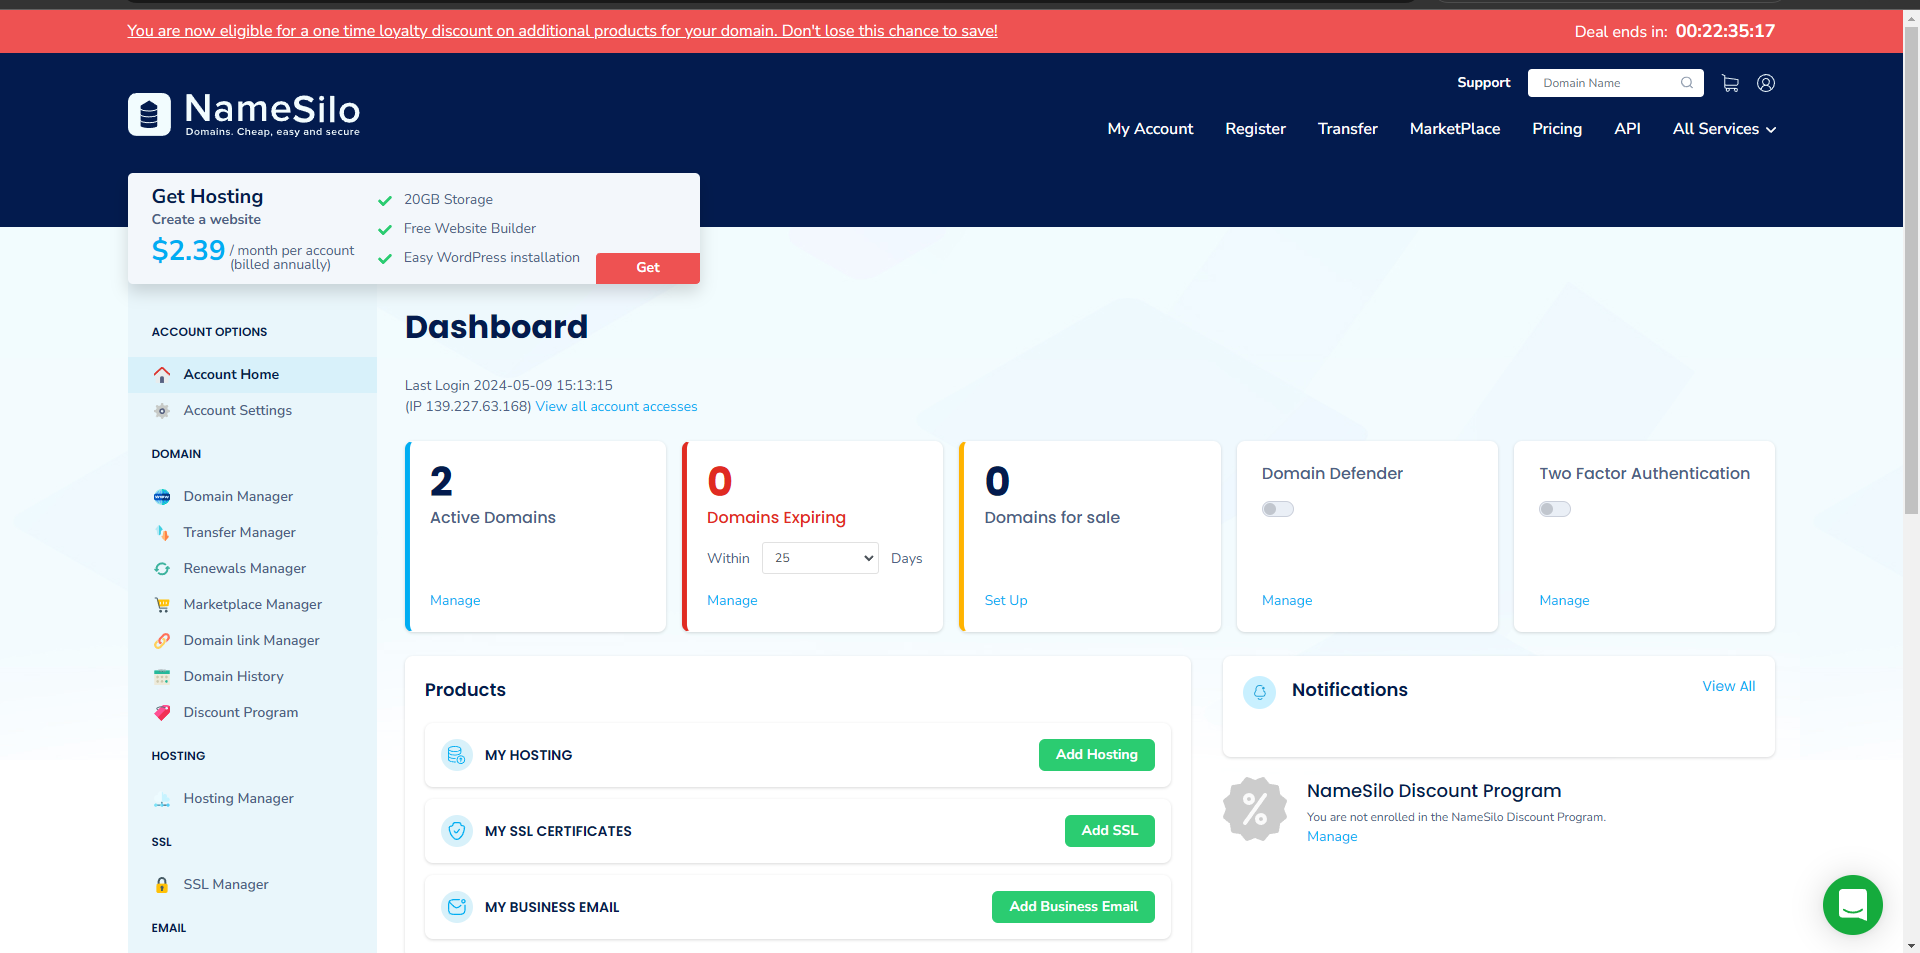Click Manage under Two Factor Authentication

point(1564,601)
